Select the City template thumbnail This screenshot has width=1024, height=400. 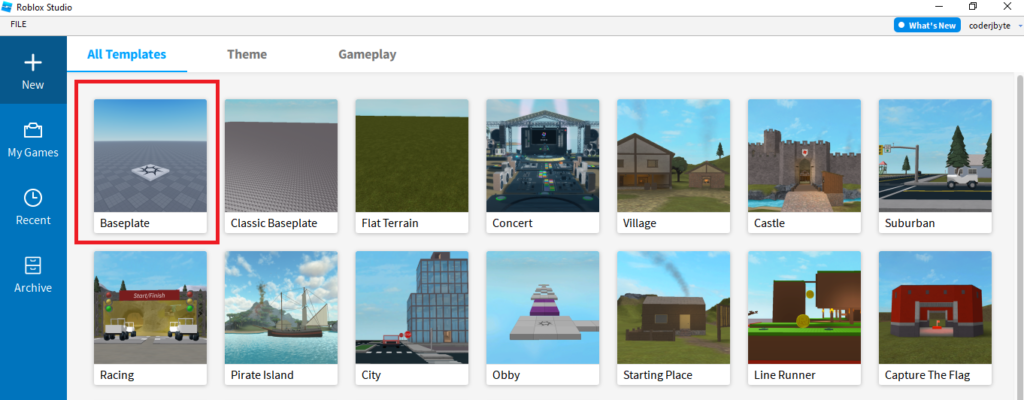(x=411, y=308)
